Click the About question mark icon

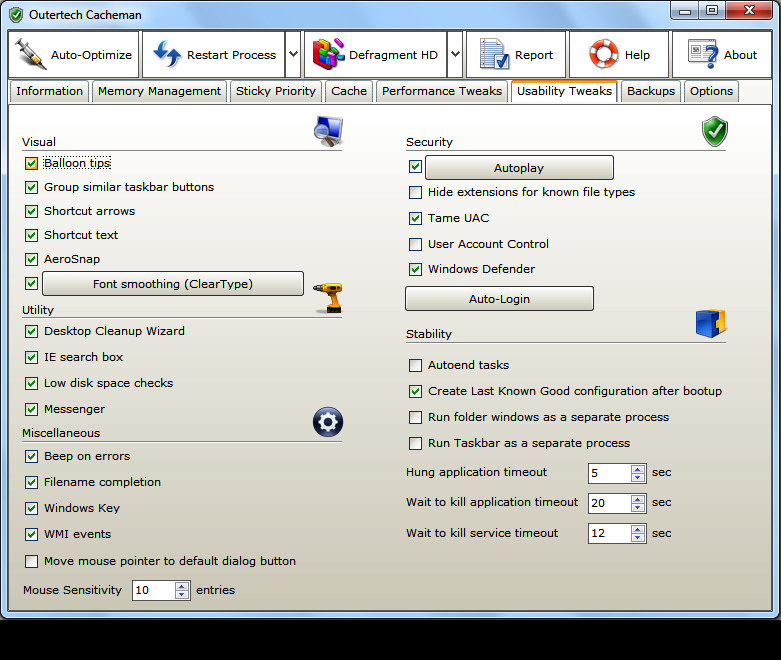(x=703, y=54)
